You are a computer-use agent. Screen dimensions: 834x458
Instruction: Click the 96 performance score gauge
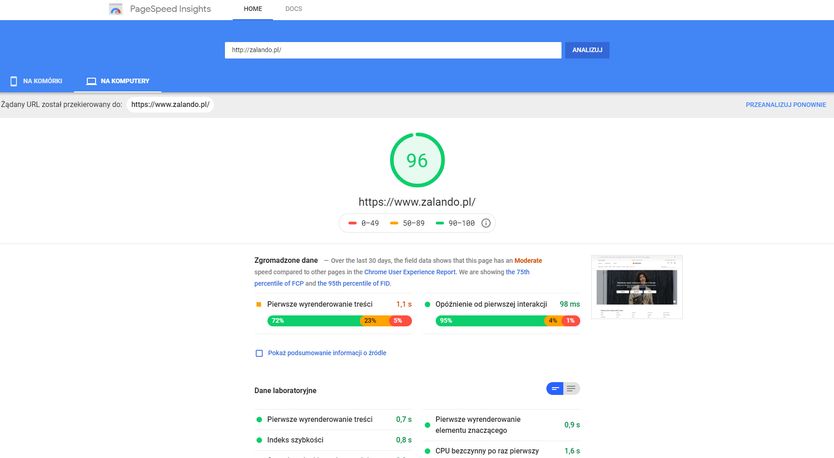click(x=417, y=160)
